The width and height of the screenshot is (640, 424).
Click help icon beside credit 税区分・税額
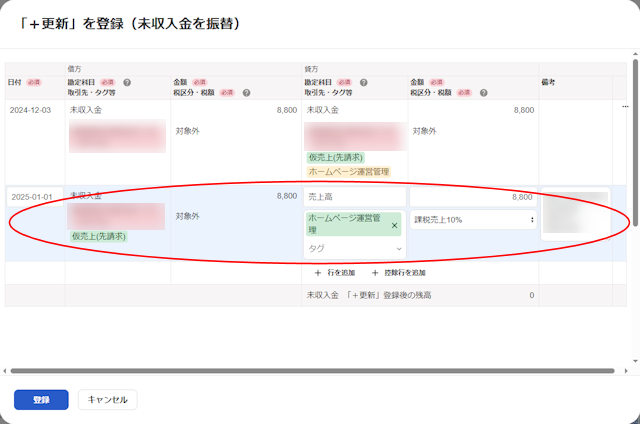tap(482, 92)
